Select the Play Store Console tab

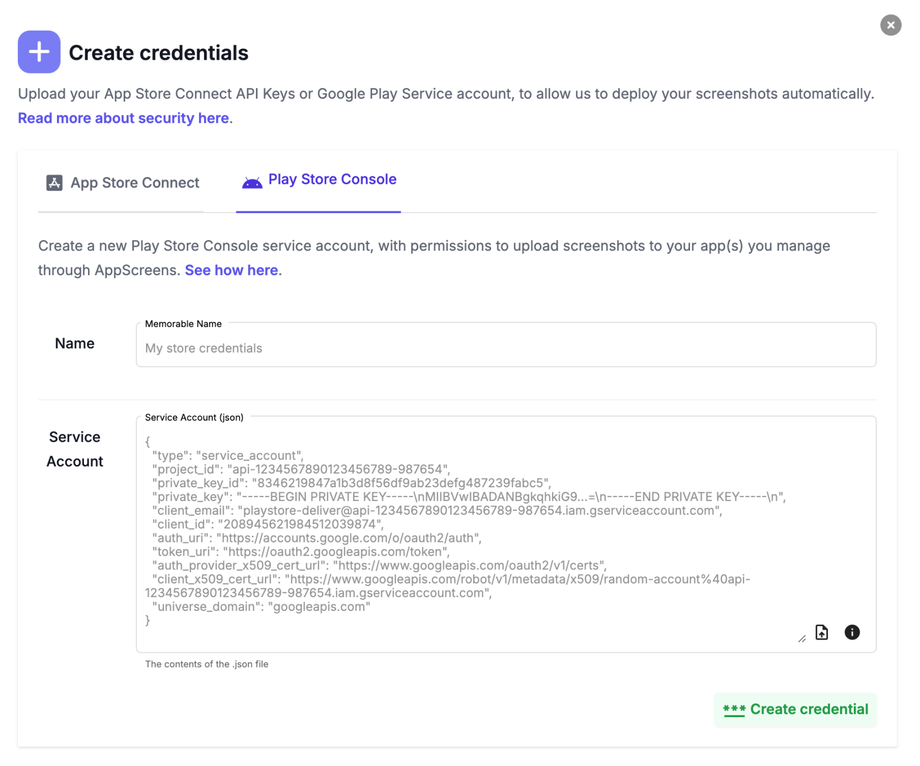(320, 180)
